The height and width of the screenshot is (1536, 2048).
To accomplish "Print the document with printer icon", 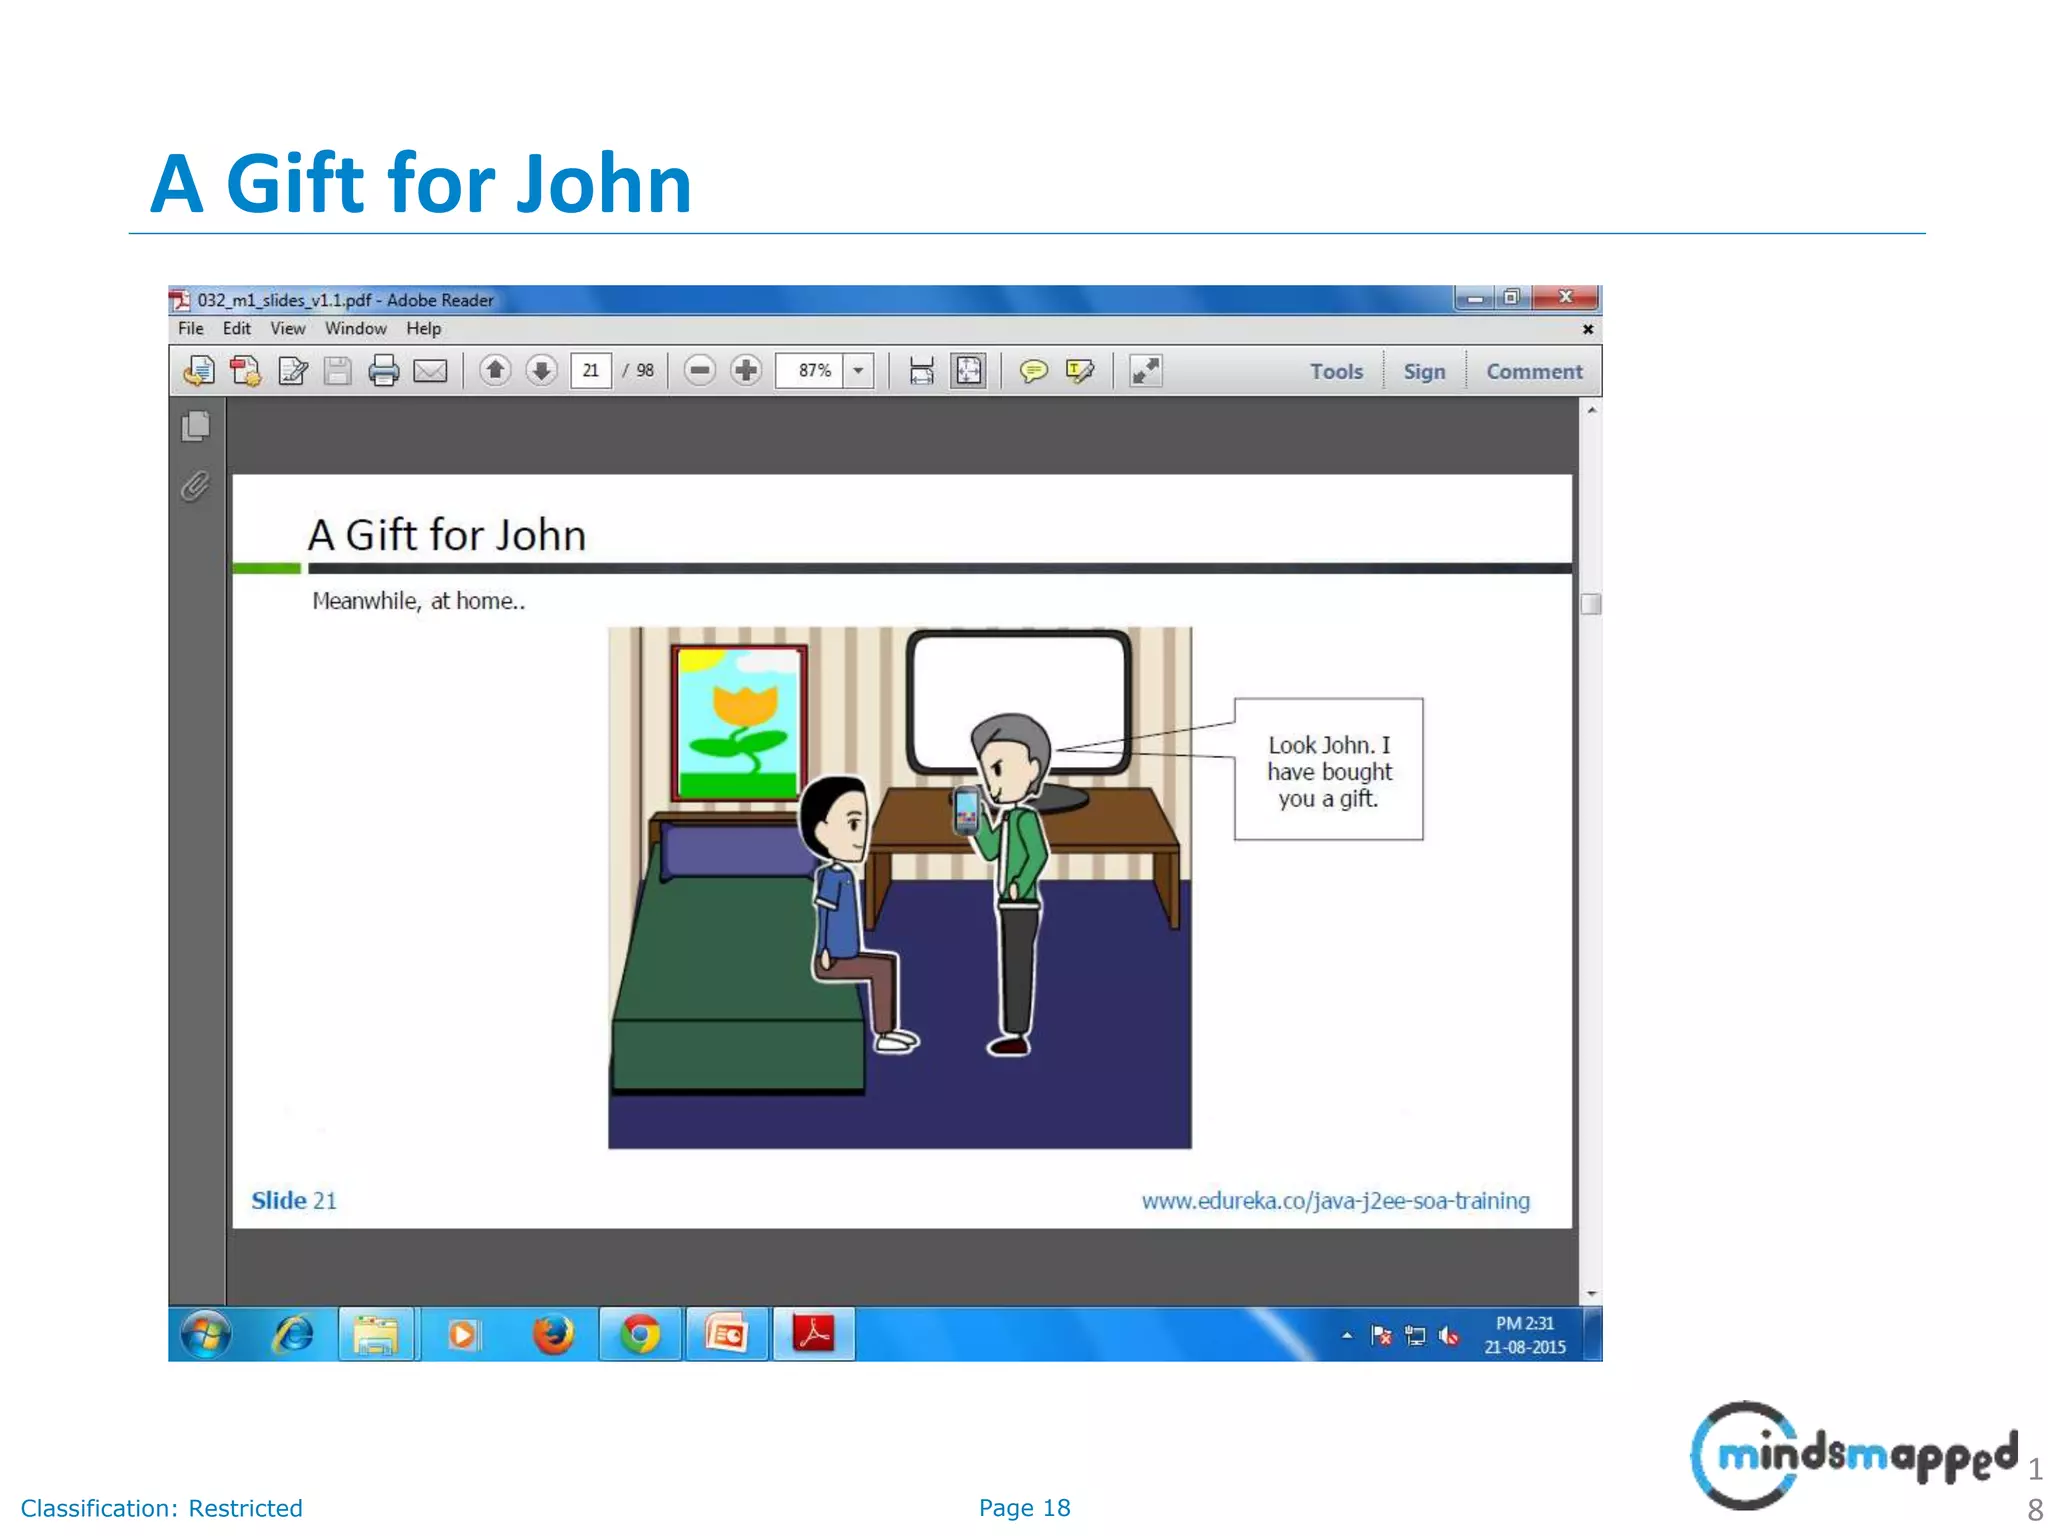I will pyautogui.click(x=383, y=371).
